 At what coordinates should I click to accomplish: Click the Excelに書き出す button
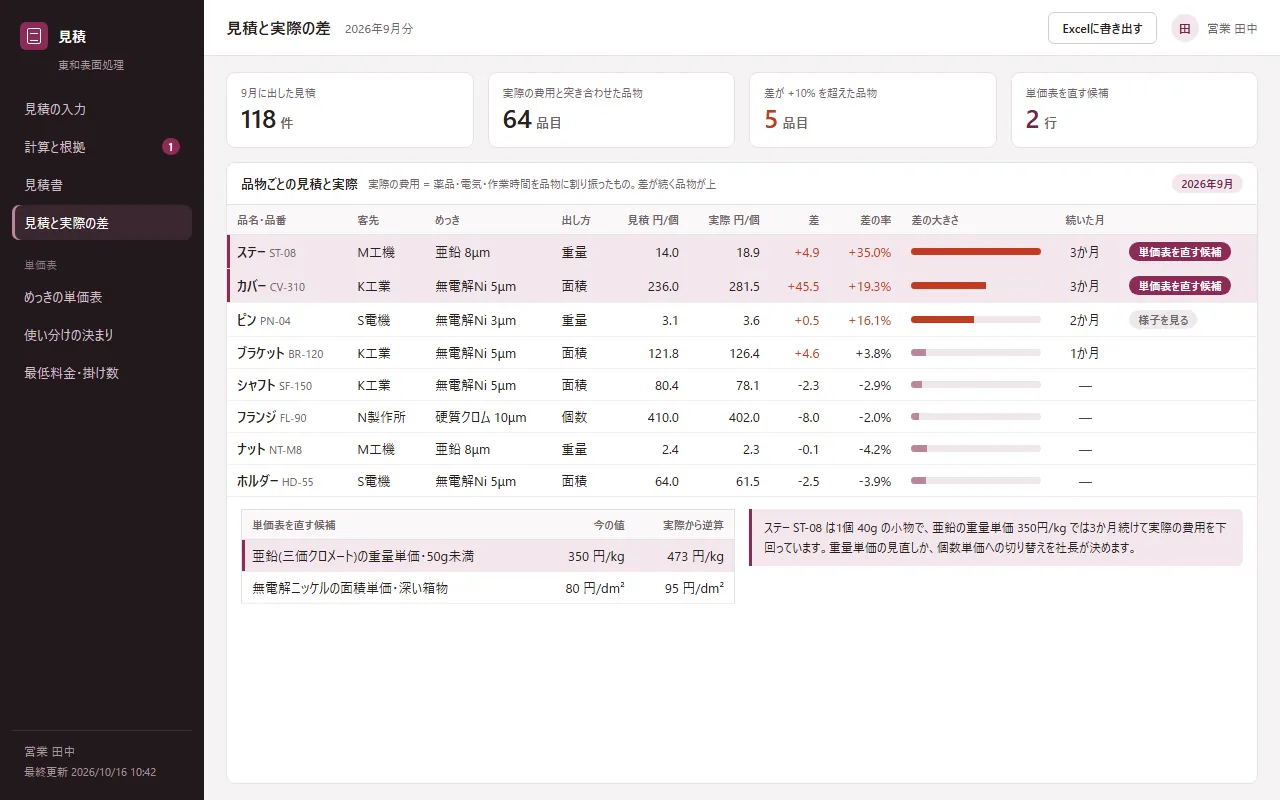click(1102, 29)
